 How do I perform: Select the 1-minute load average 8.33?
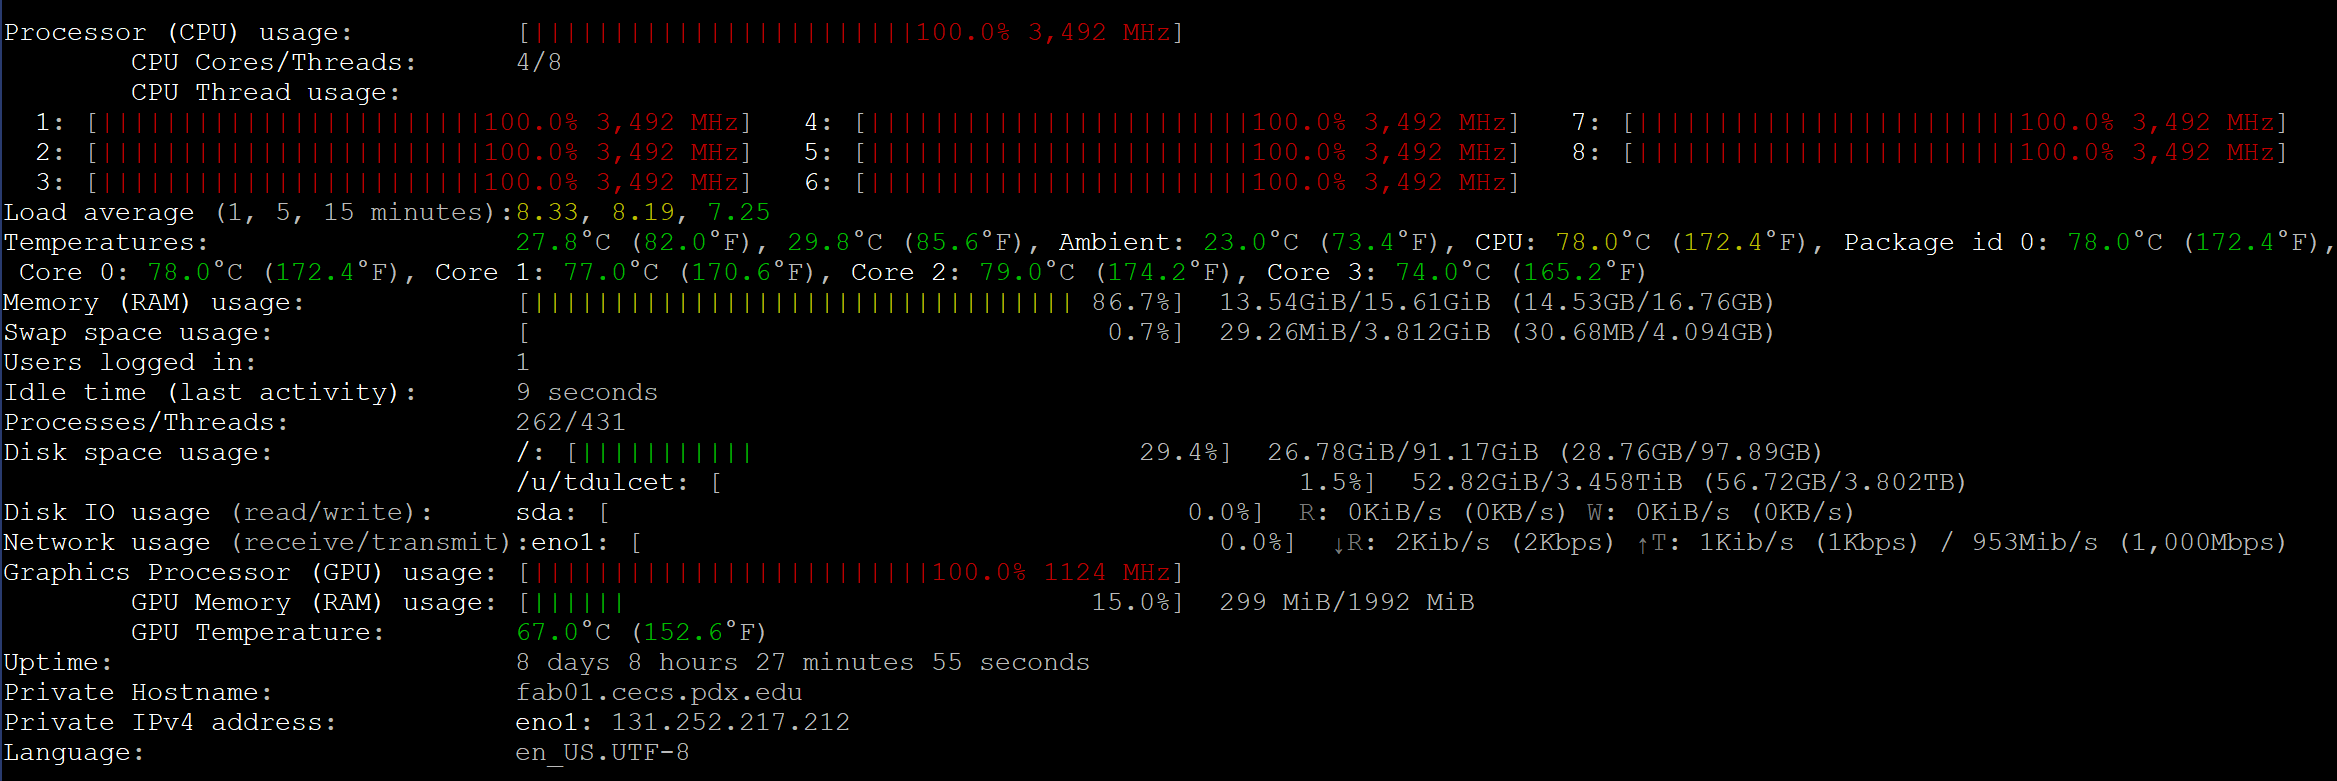(x=547, y=212)
